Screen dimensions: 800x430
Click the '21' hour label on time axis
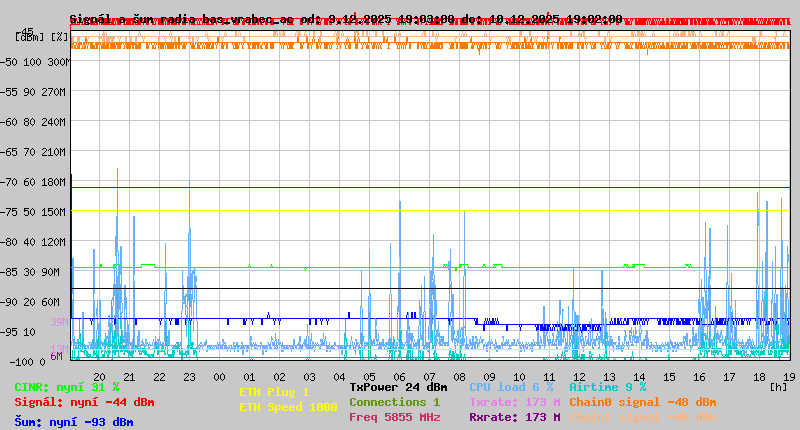(x=130, y=377)
